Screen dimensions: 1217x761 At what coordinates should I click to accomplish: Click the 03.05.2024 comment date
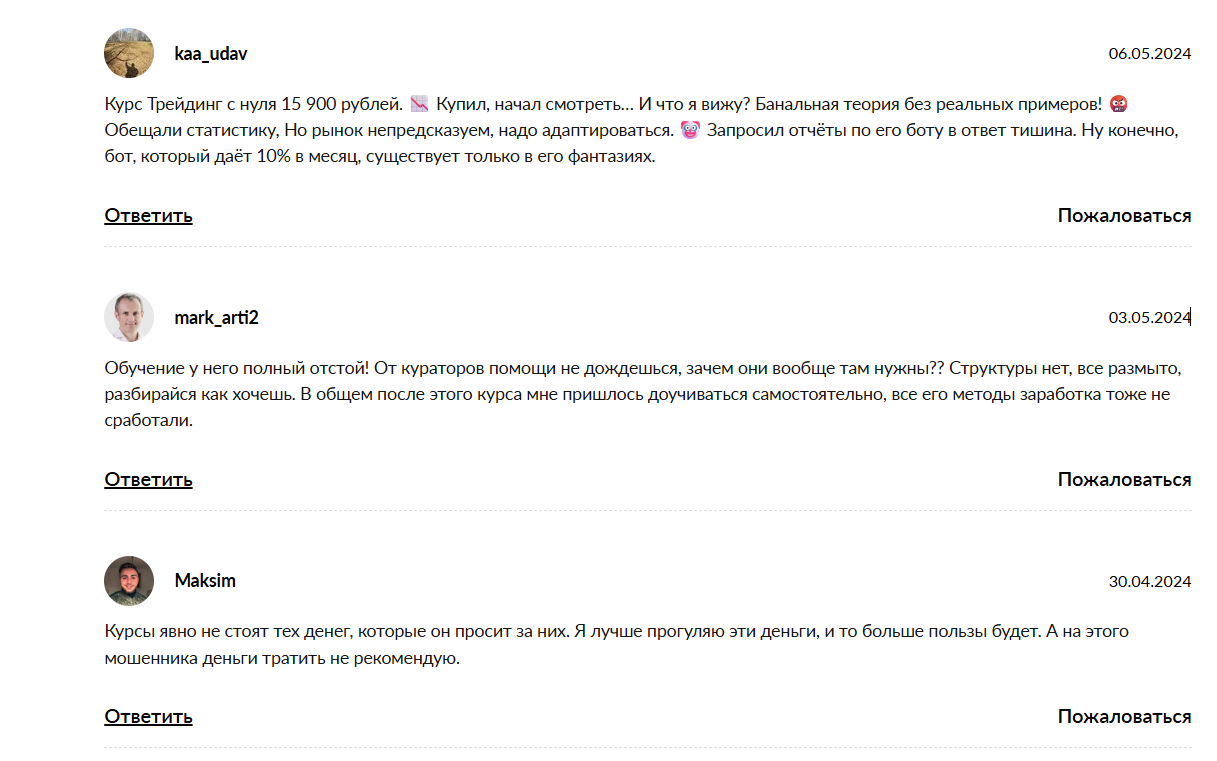1149,318
